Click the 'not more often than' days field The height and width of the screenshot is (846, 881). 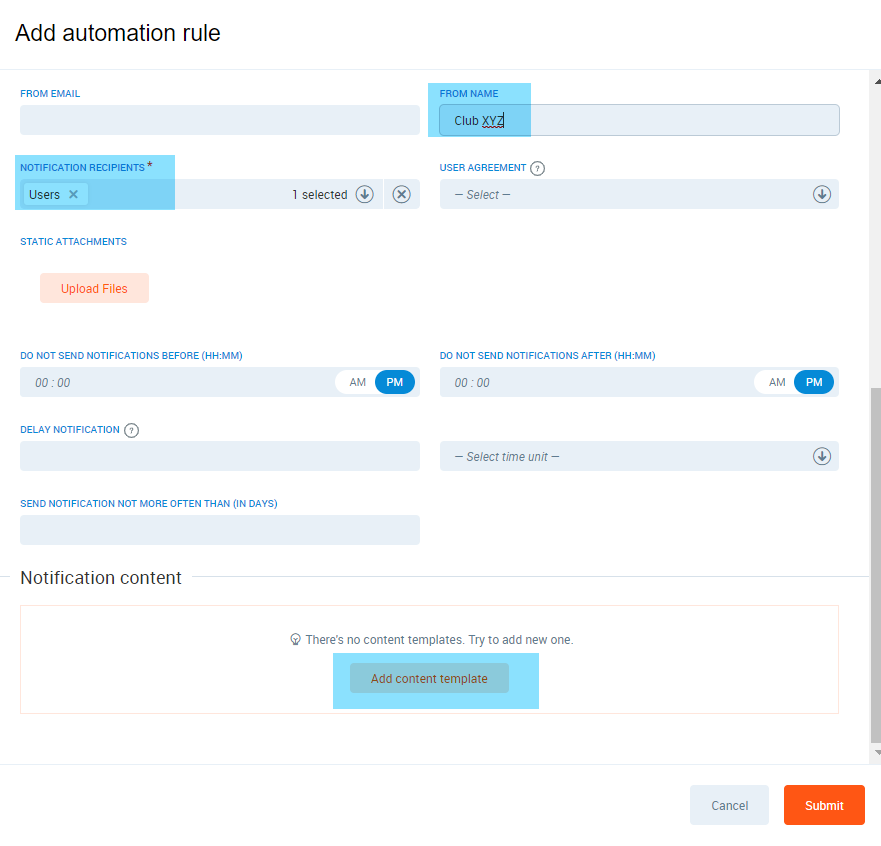[220, 531]
